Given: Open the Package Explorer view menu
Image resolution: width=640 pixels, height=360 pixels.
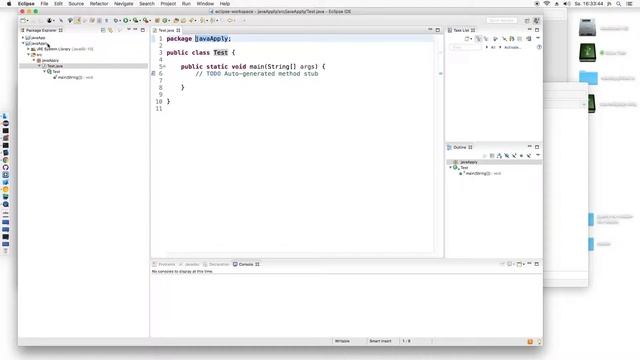Looking at the screenshot, I should (128, 30).
